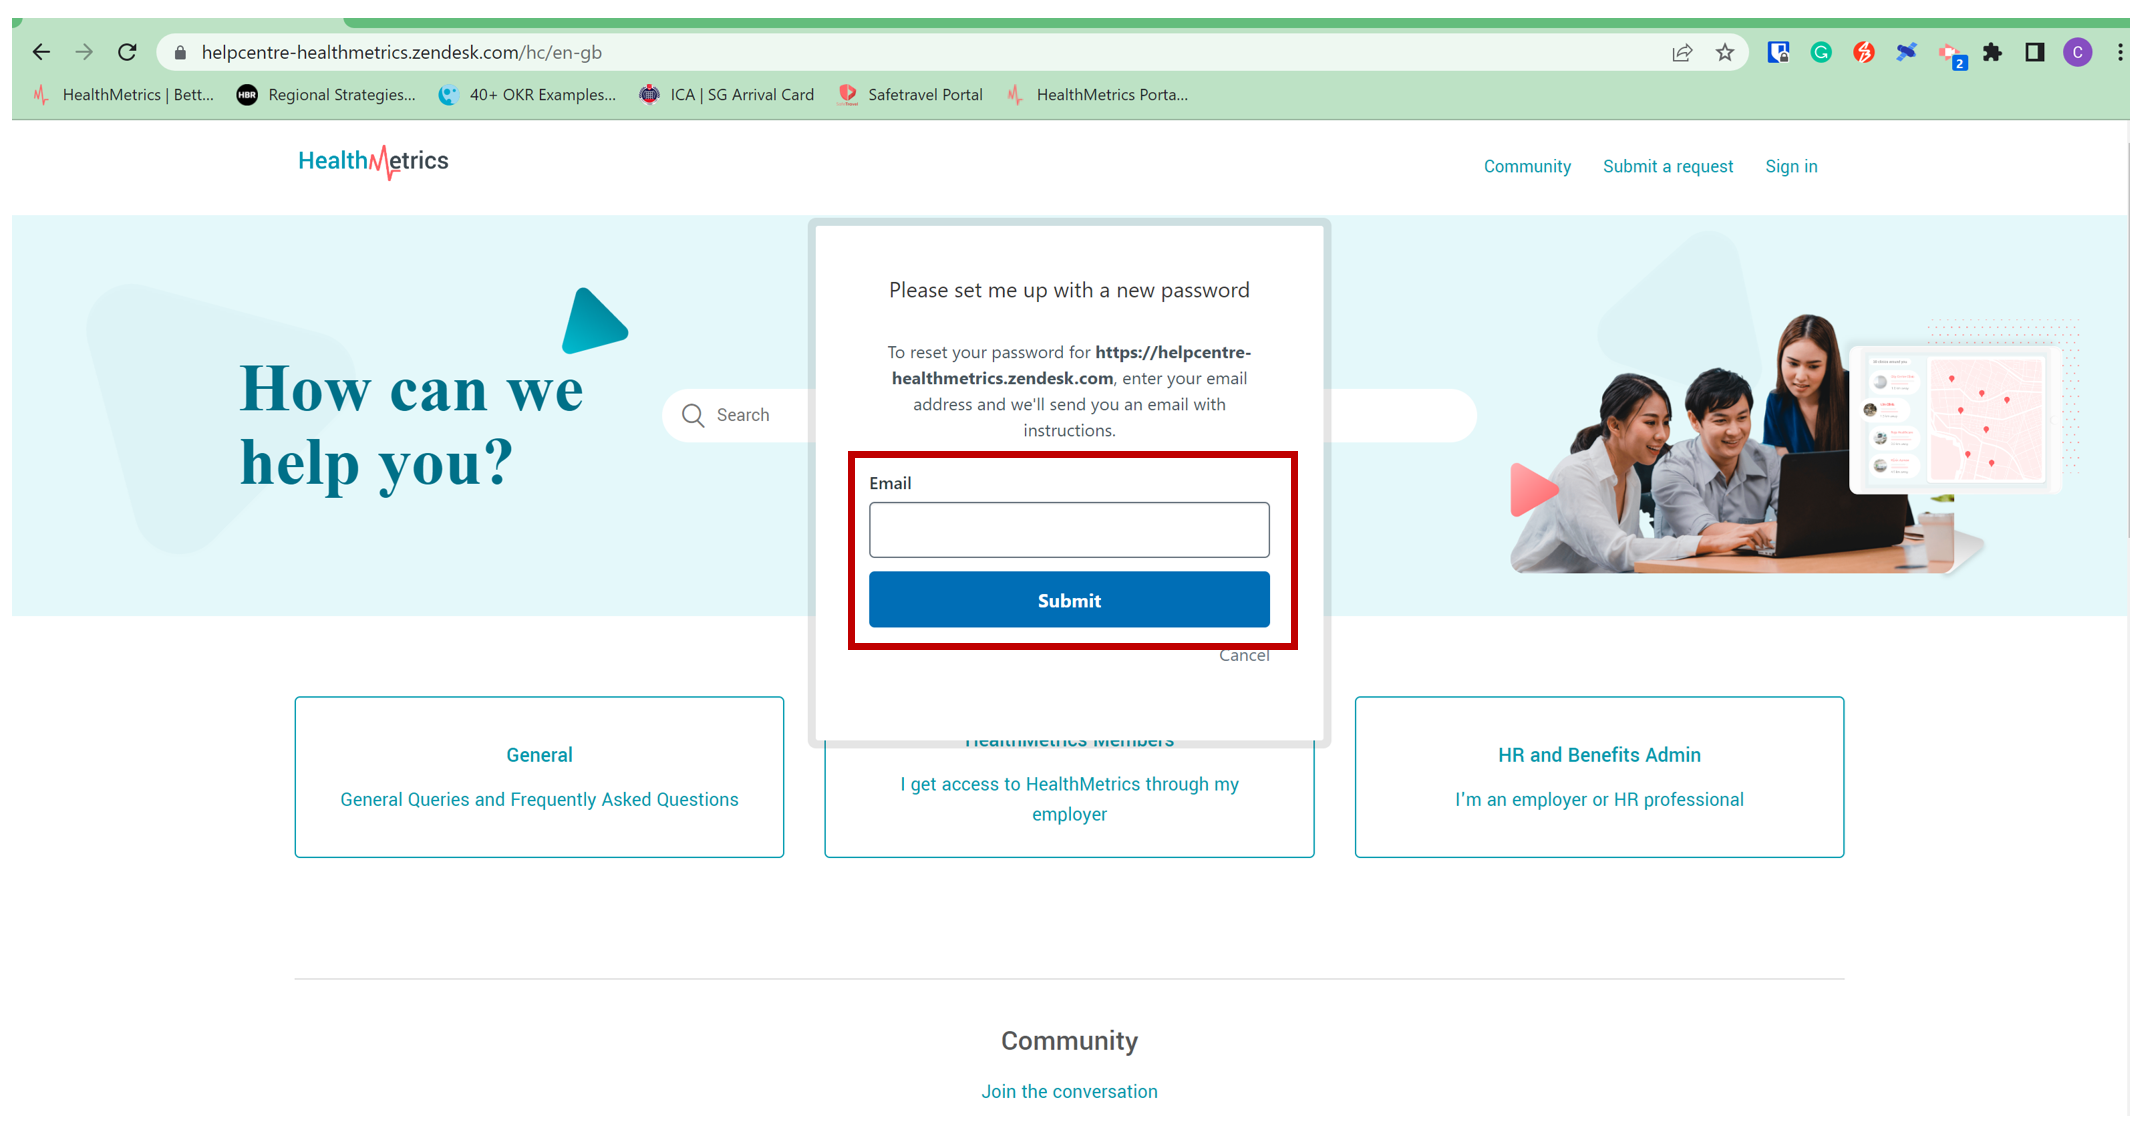Focus the Email input field
The image size is (2147, 1126).
pos(1069,529)
